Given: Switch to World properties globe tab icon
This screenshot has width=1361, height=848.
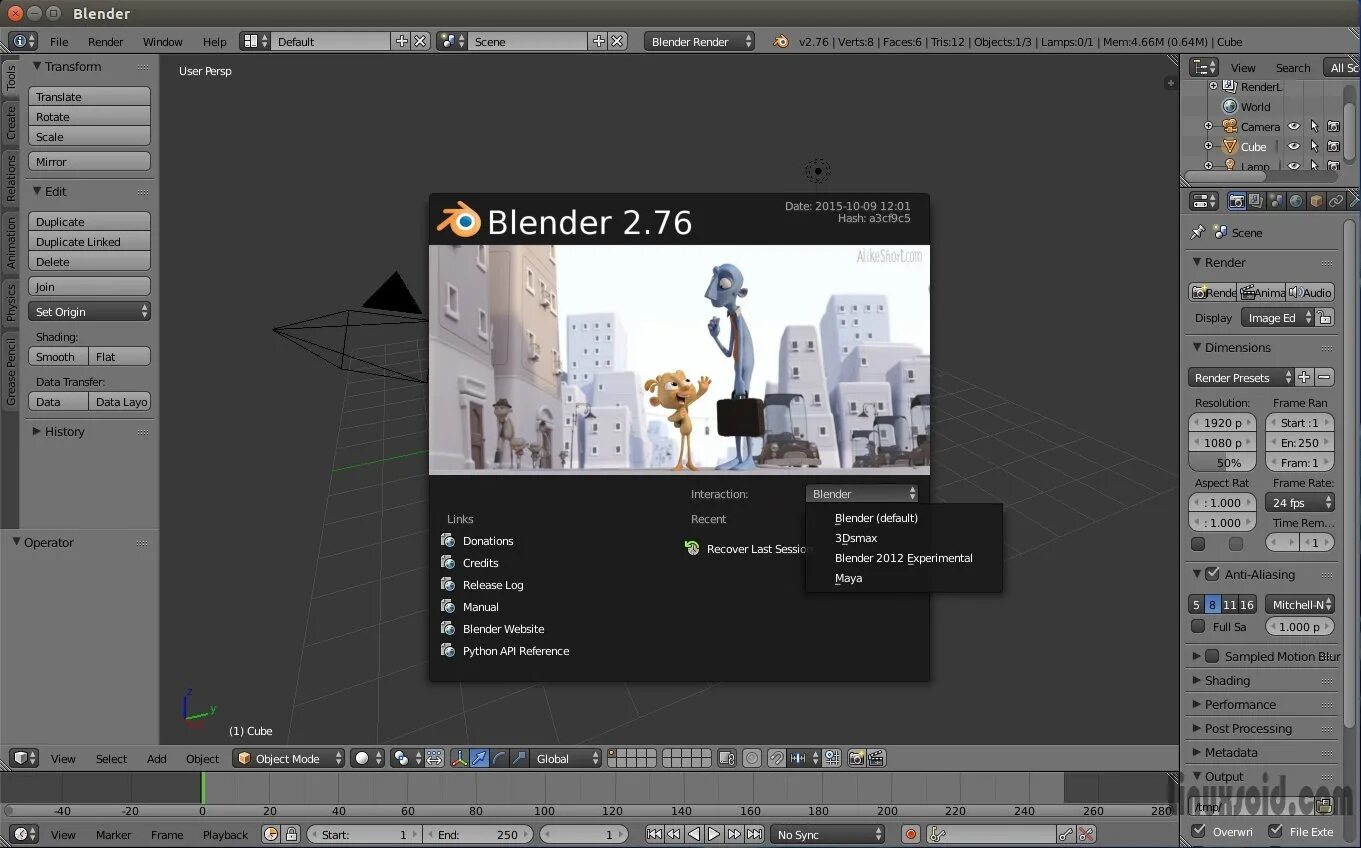Looking at the screenshot, I should [x=1296, y=201].
